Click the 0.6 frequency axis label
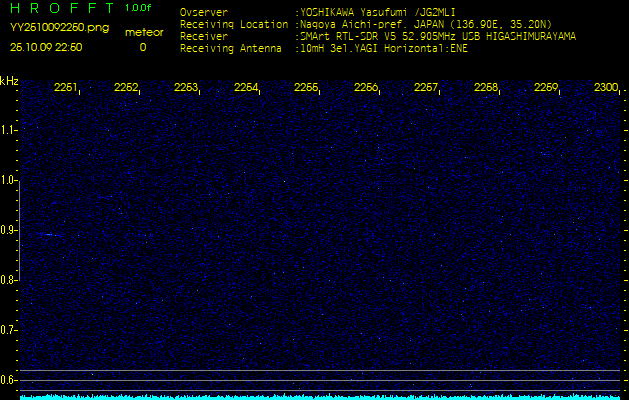Viewport: 629px width, 400px height. coord(9,379)
